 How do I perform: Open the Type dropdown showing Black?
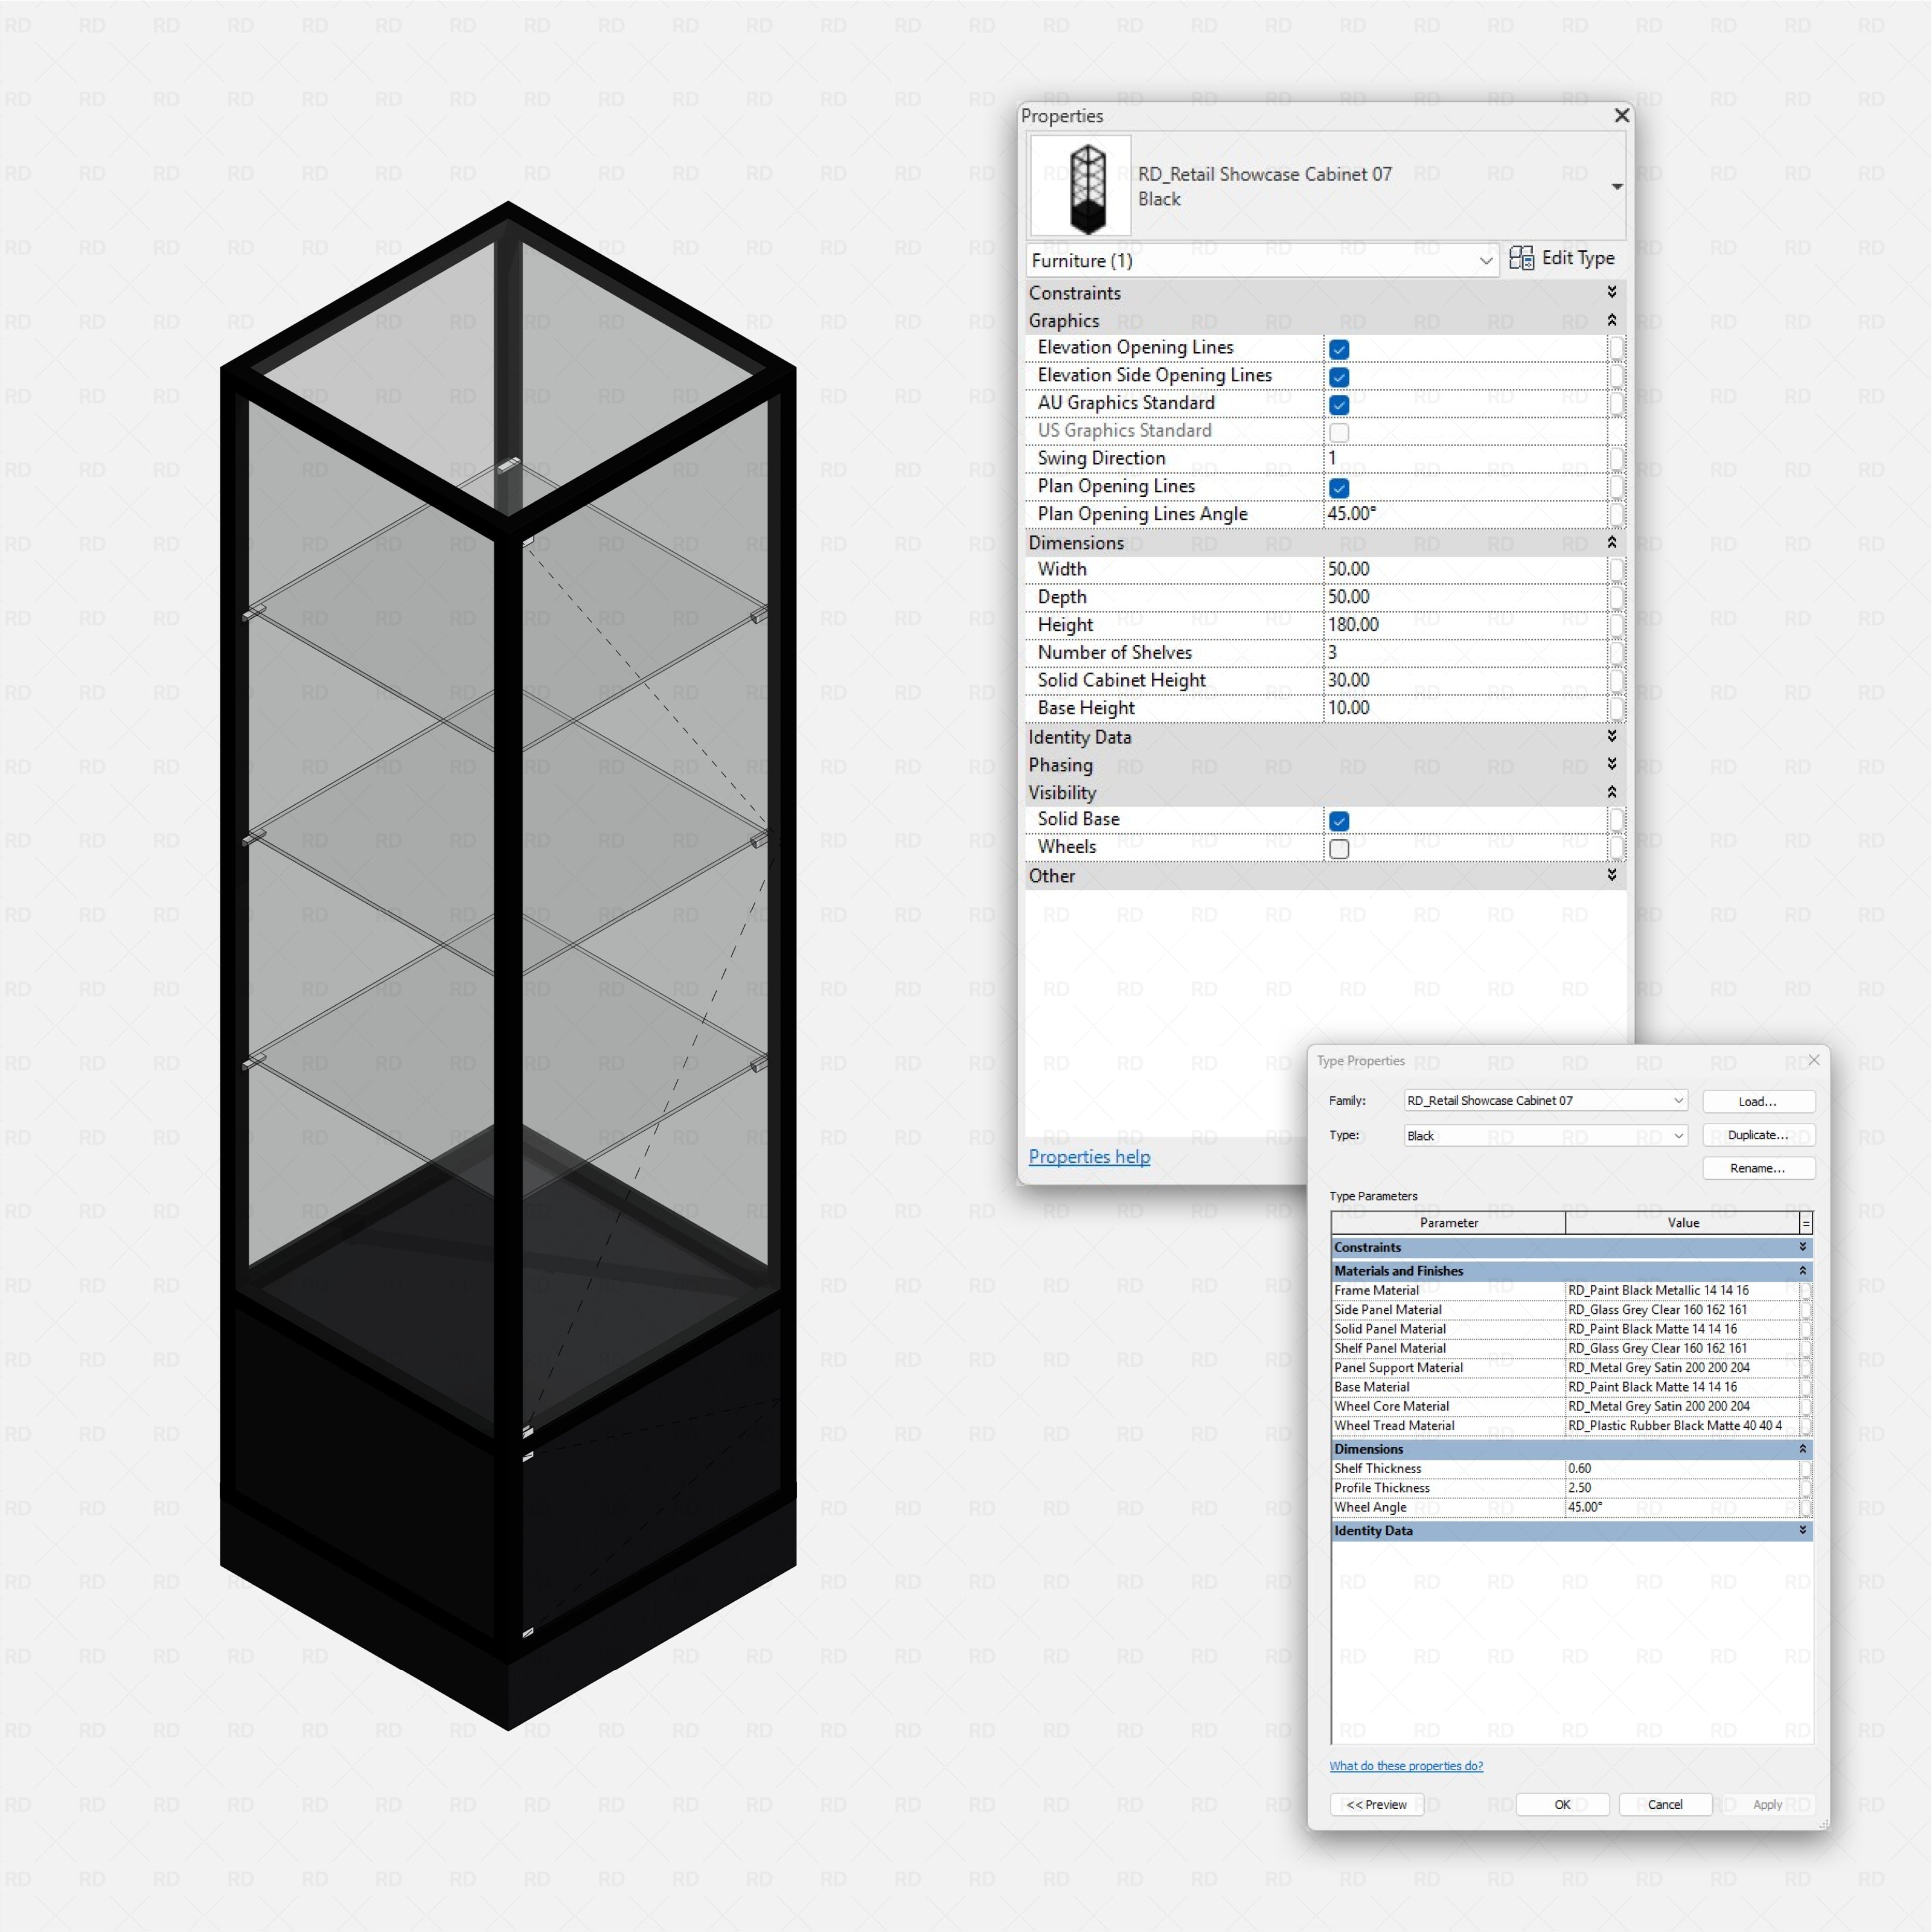[1546, 1135]
